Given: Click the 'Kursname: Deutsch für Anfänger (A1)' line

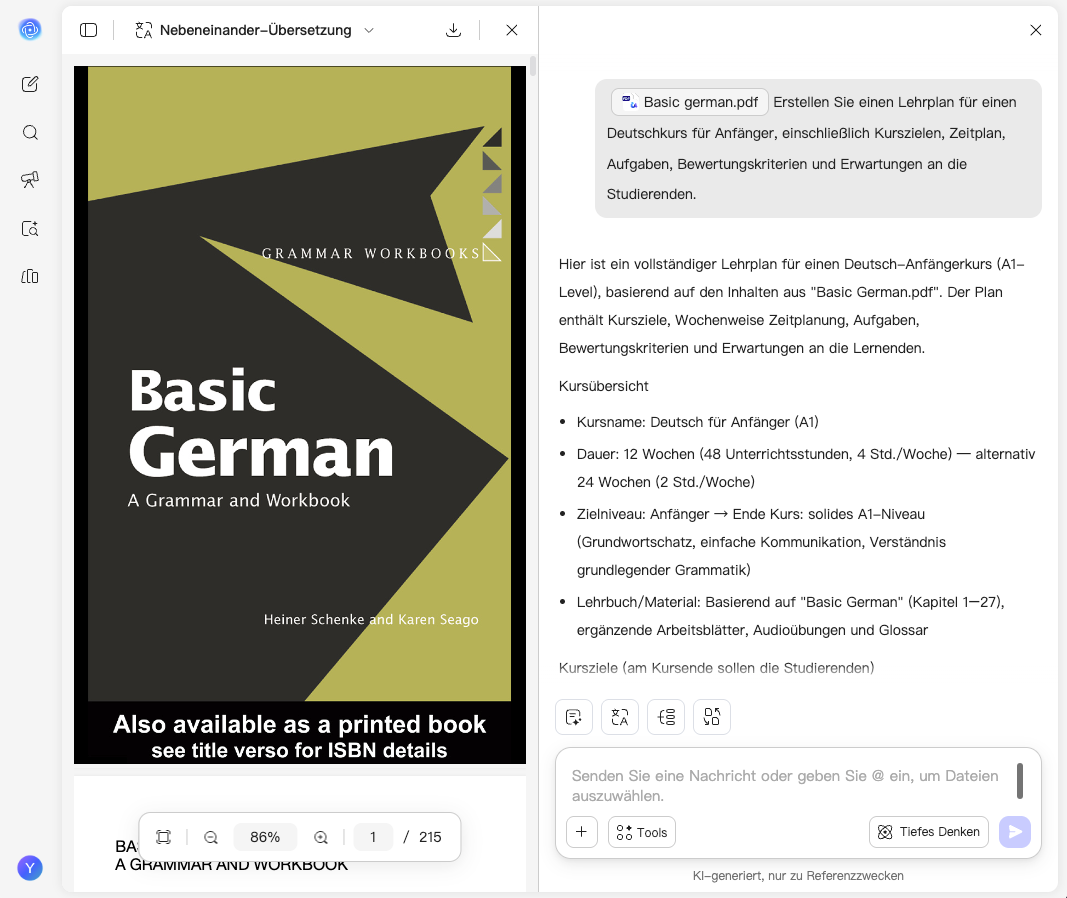Looking at the screenshot, I should [x=697, y=422].
